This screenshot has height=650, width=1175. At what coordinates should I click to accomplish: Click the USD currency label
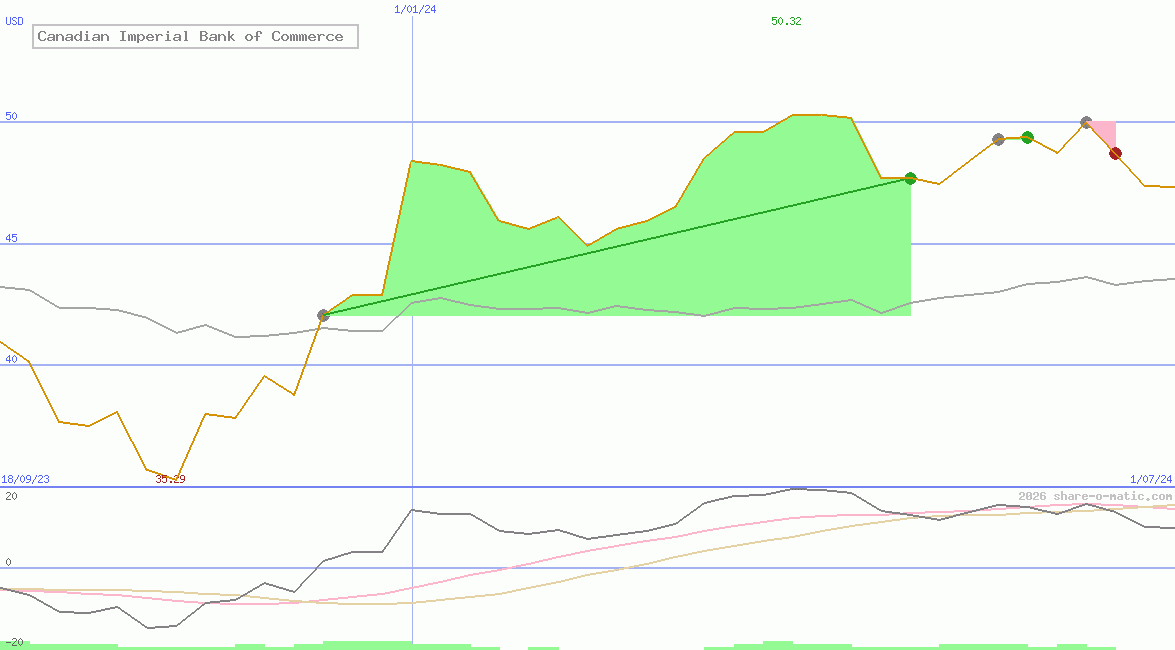tap(14, 21)
